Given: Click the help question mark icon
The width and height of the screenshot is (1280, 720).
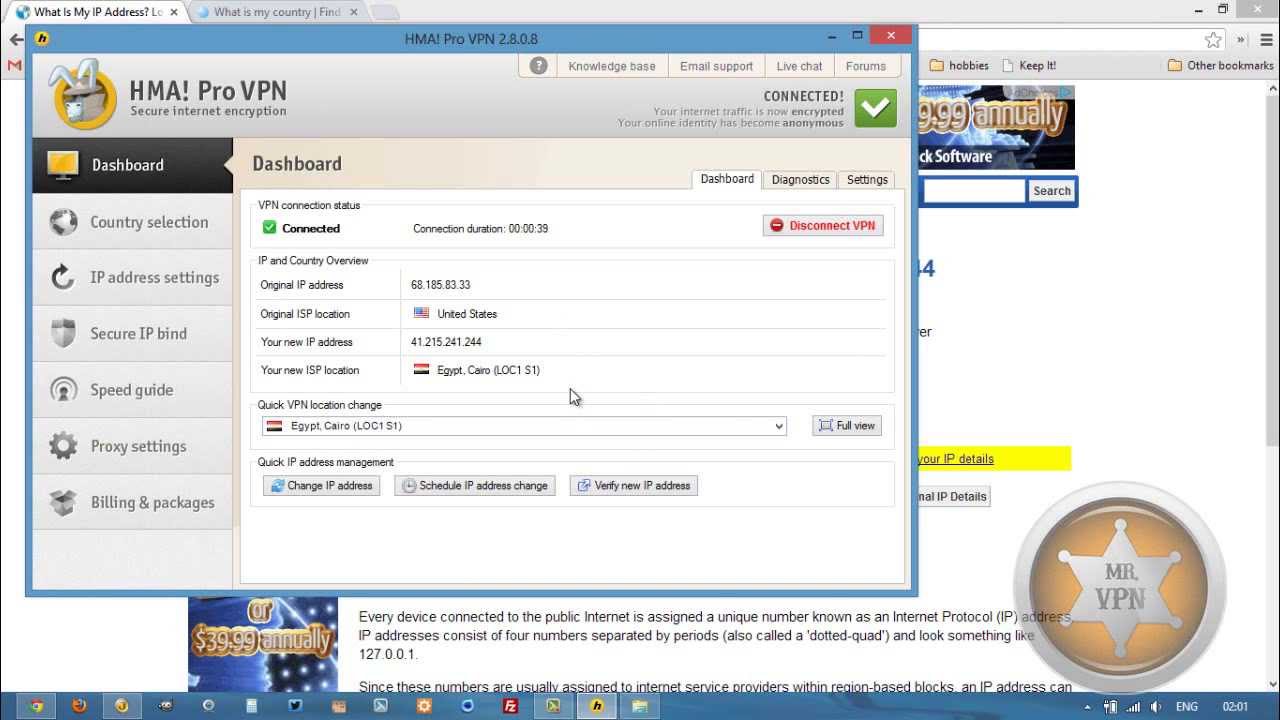Looking at the screenshot, I should pyautogui.click(x=539, y=66).
